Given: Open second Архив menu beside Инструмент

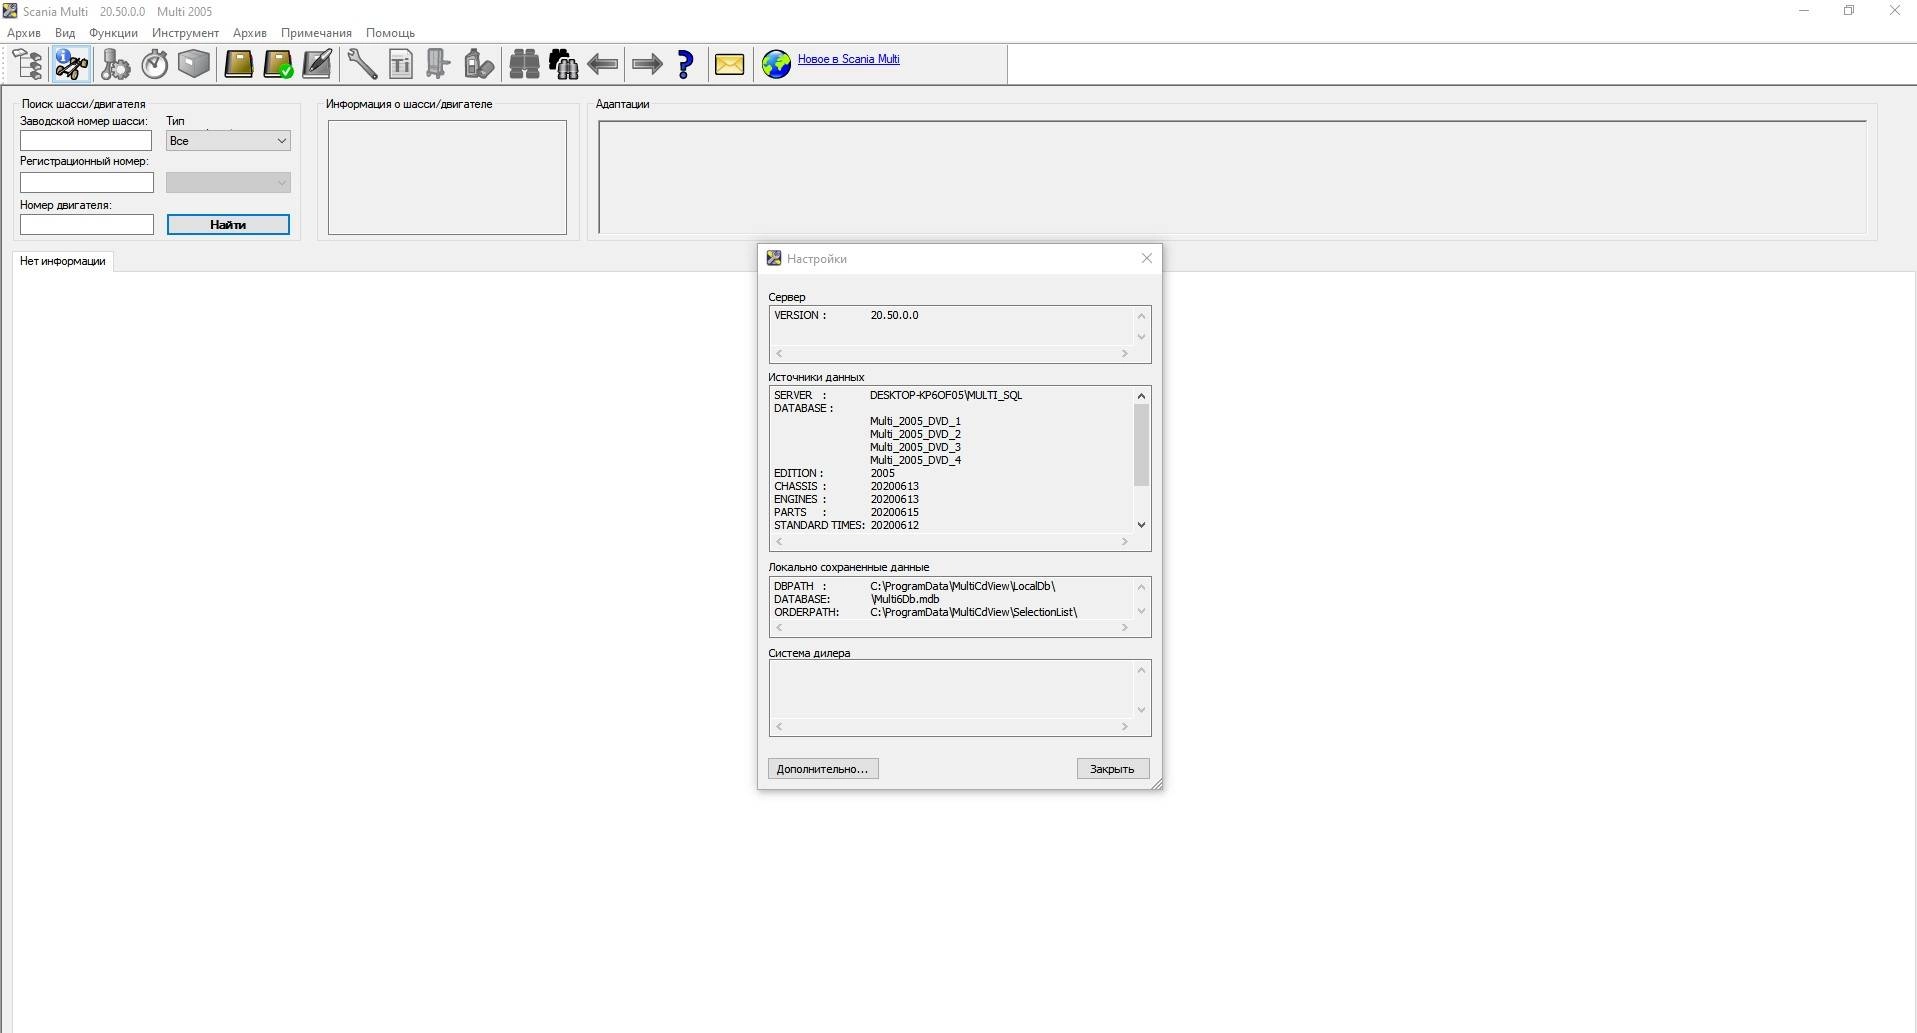Looking at the screenshot, I should (x=250, y=33).
